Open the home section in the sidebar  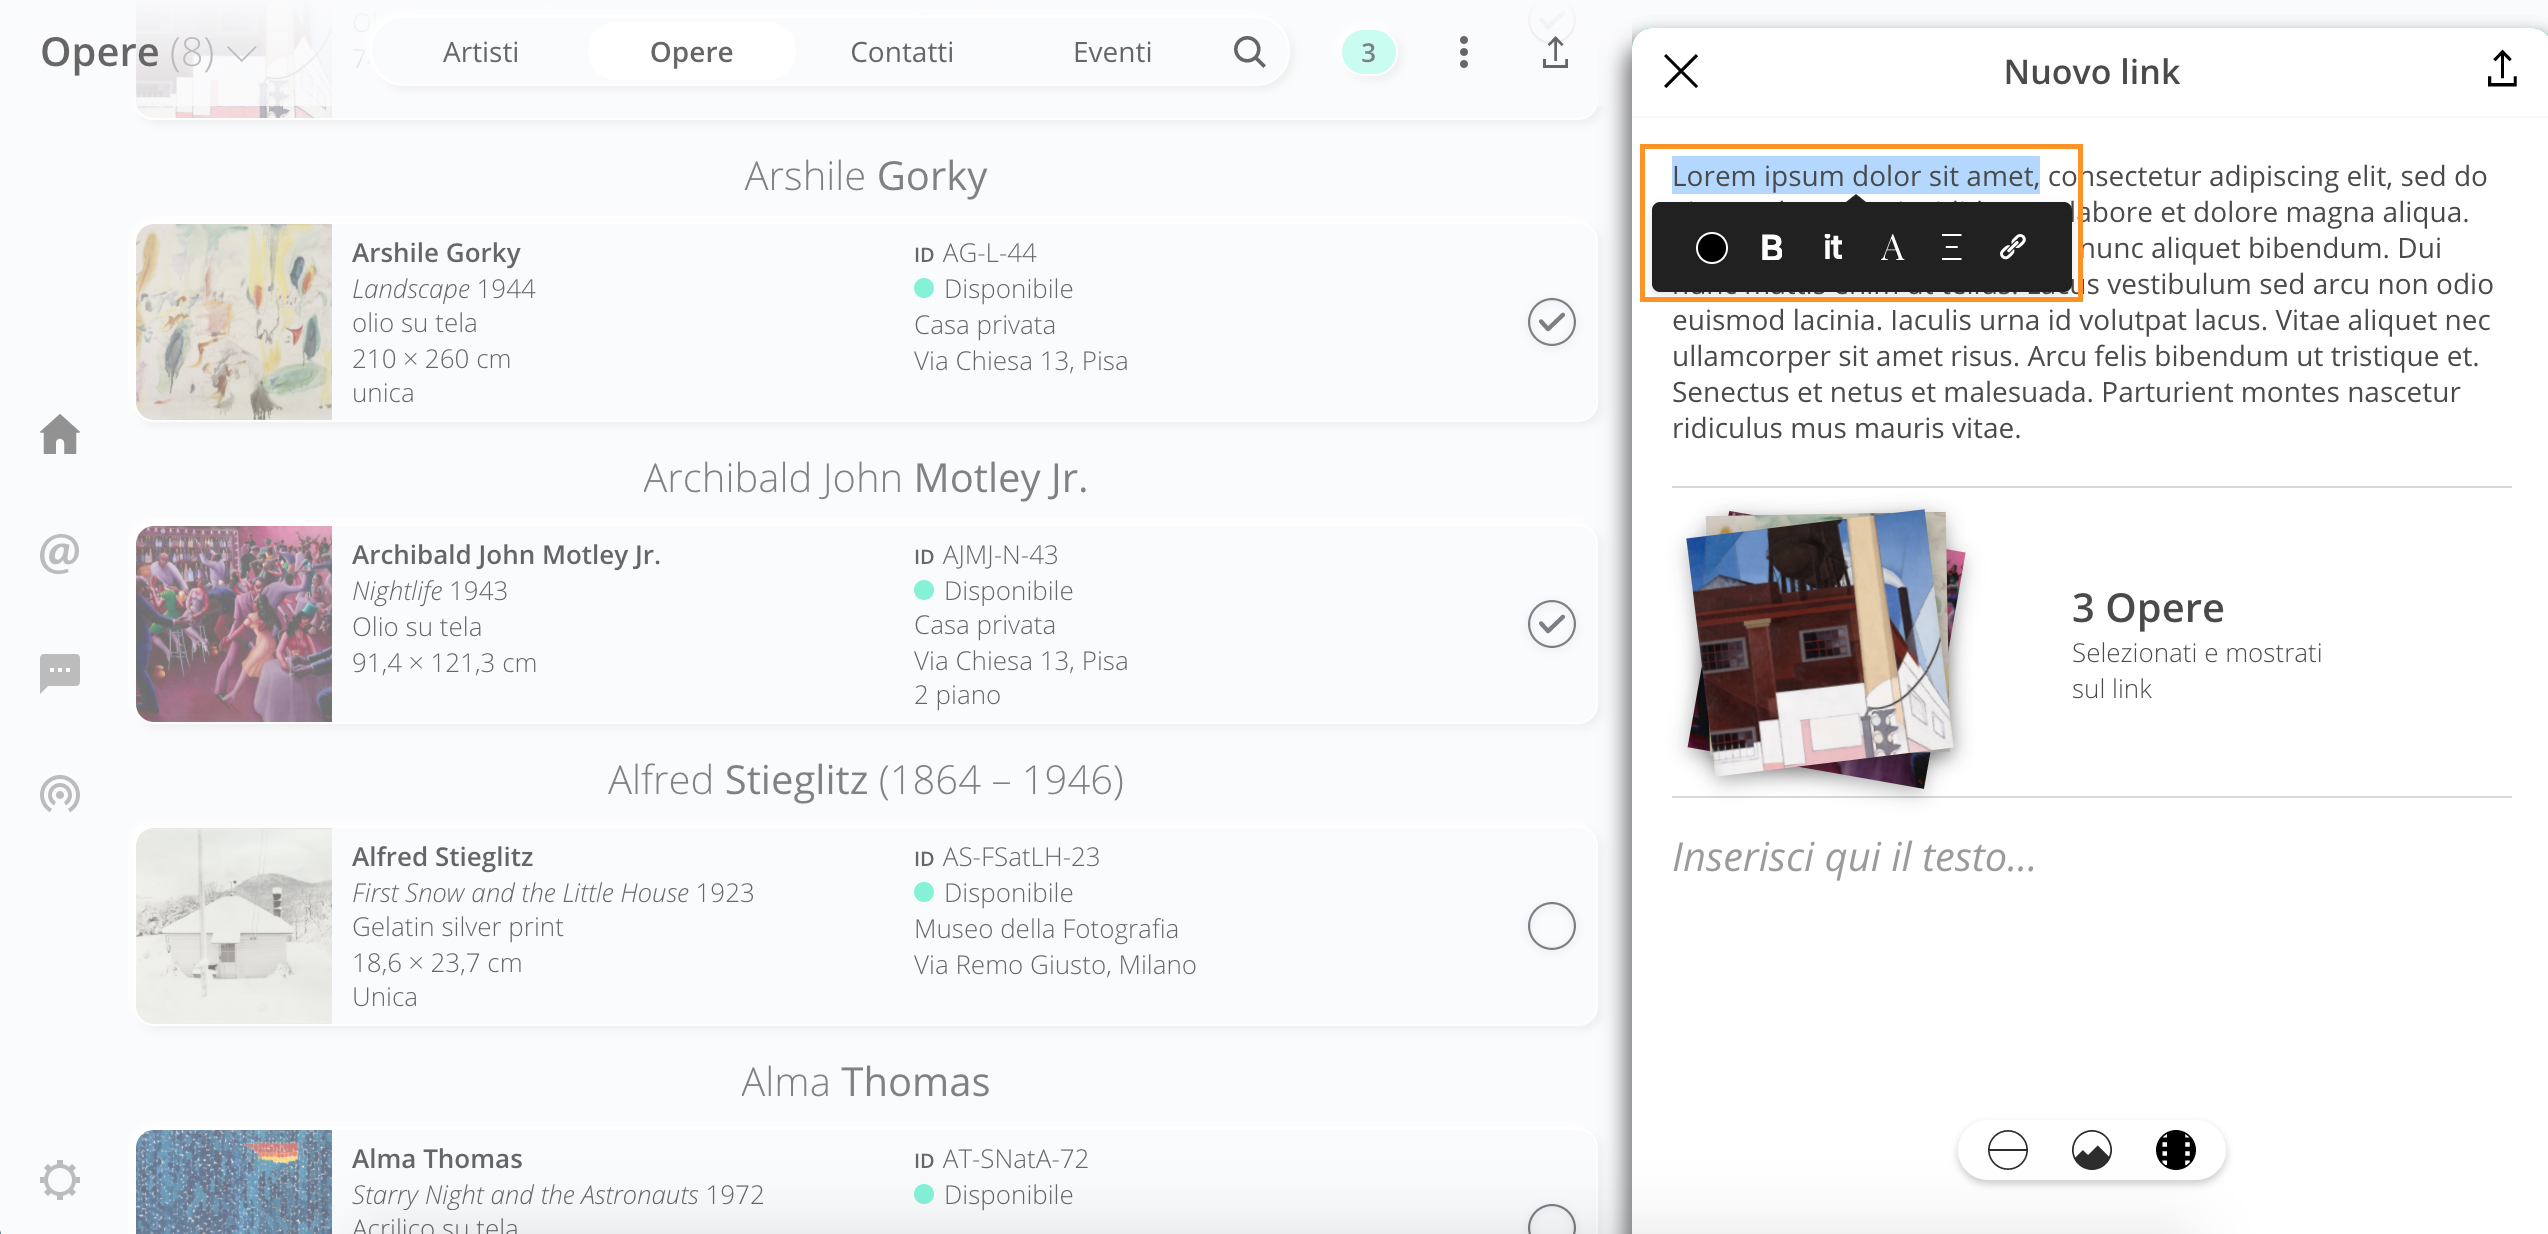60,434
